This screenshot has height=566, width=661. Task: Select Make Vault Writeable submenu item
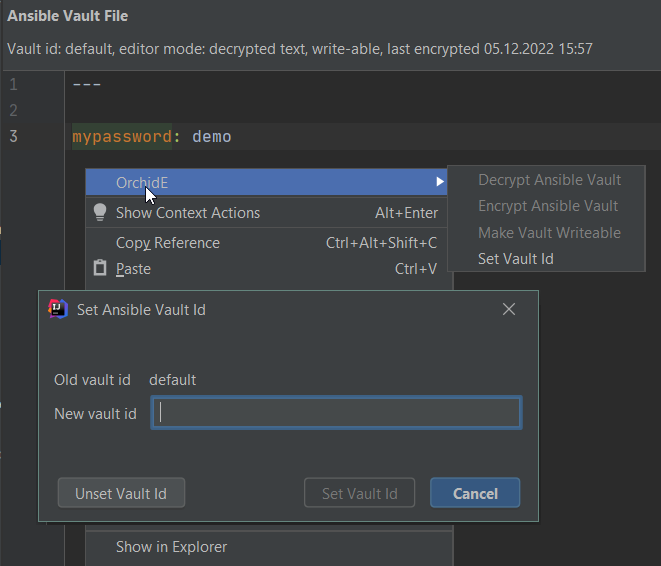coord(549,233)
